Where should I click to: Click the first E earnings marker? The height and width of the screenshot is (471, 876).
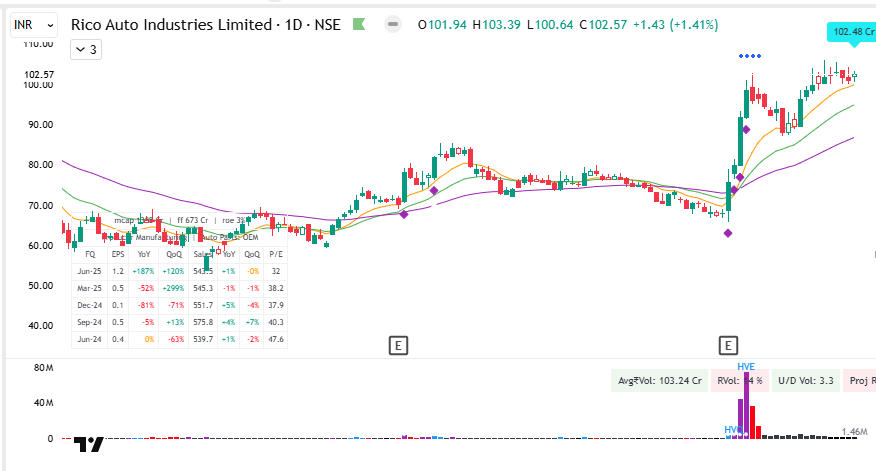[x=398, y=346]
